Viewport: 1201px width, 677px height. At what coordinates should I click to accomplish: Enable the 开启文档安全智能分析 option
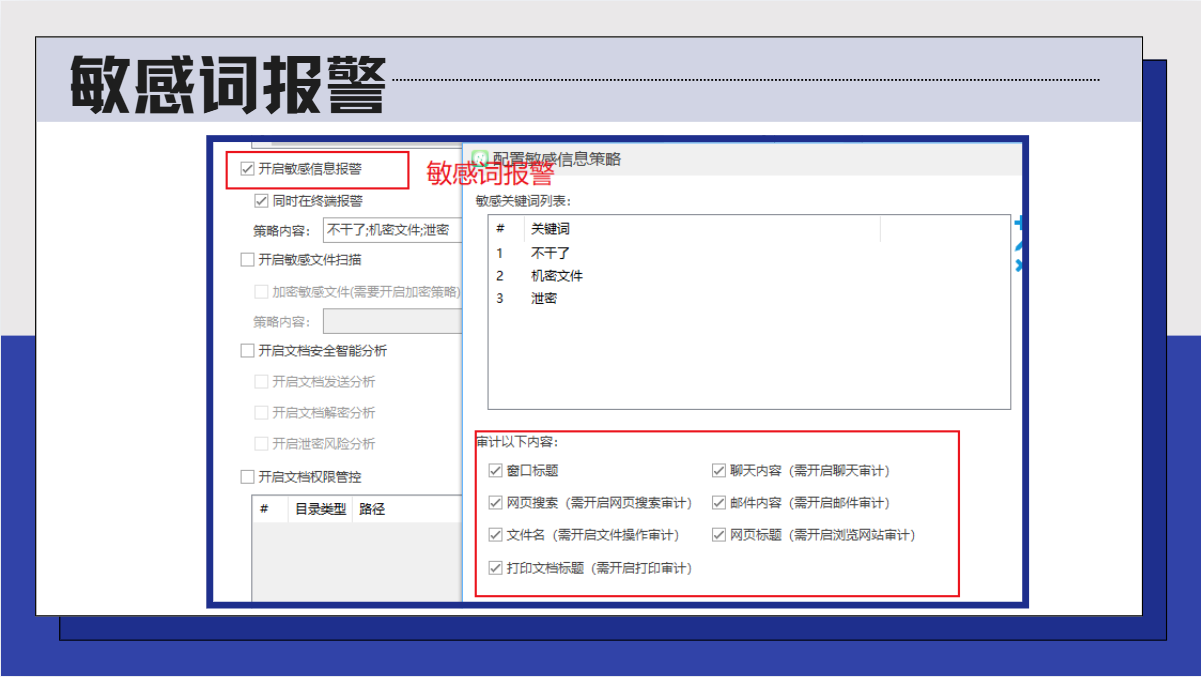pyautogui.click(x=248, y=351)
